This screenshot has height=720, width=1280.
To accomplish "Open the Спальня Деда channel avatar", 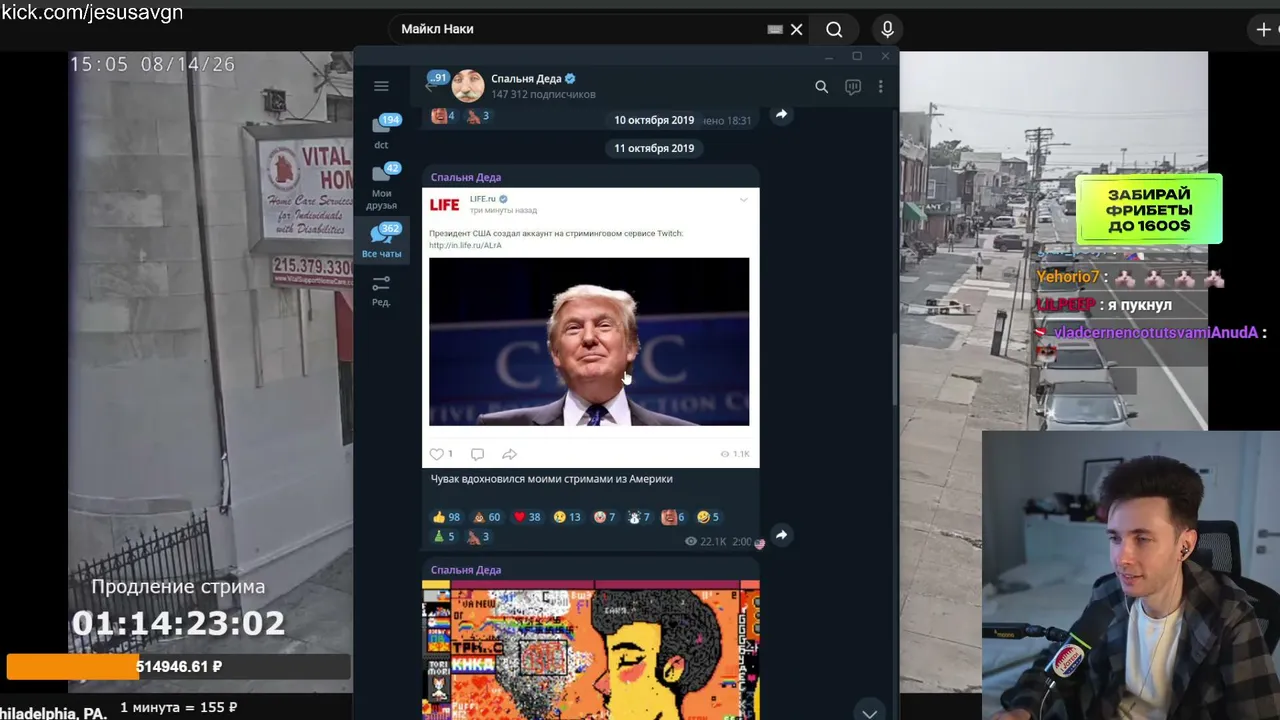I will pos(468,86).
